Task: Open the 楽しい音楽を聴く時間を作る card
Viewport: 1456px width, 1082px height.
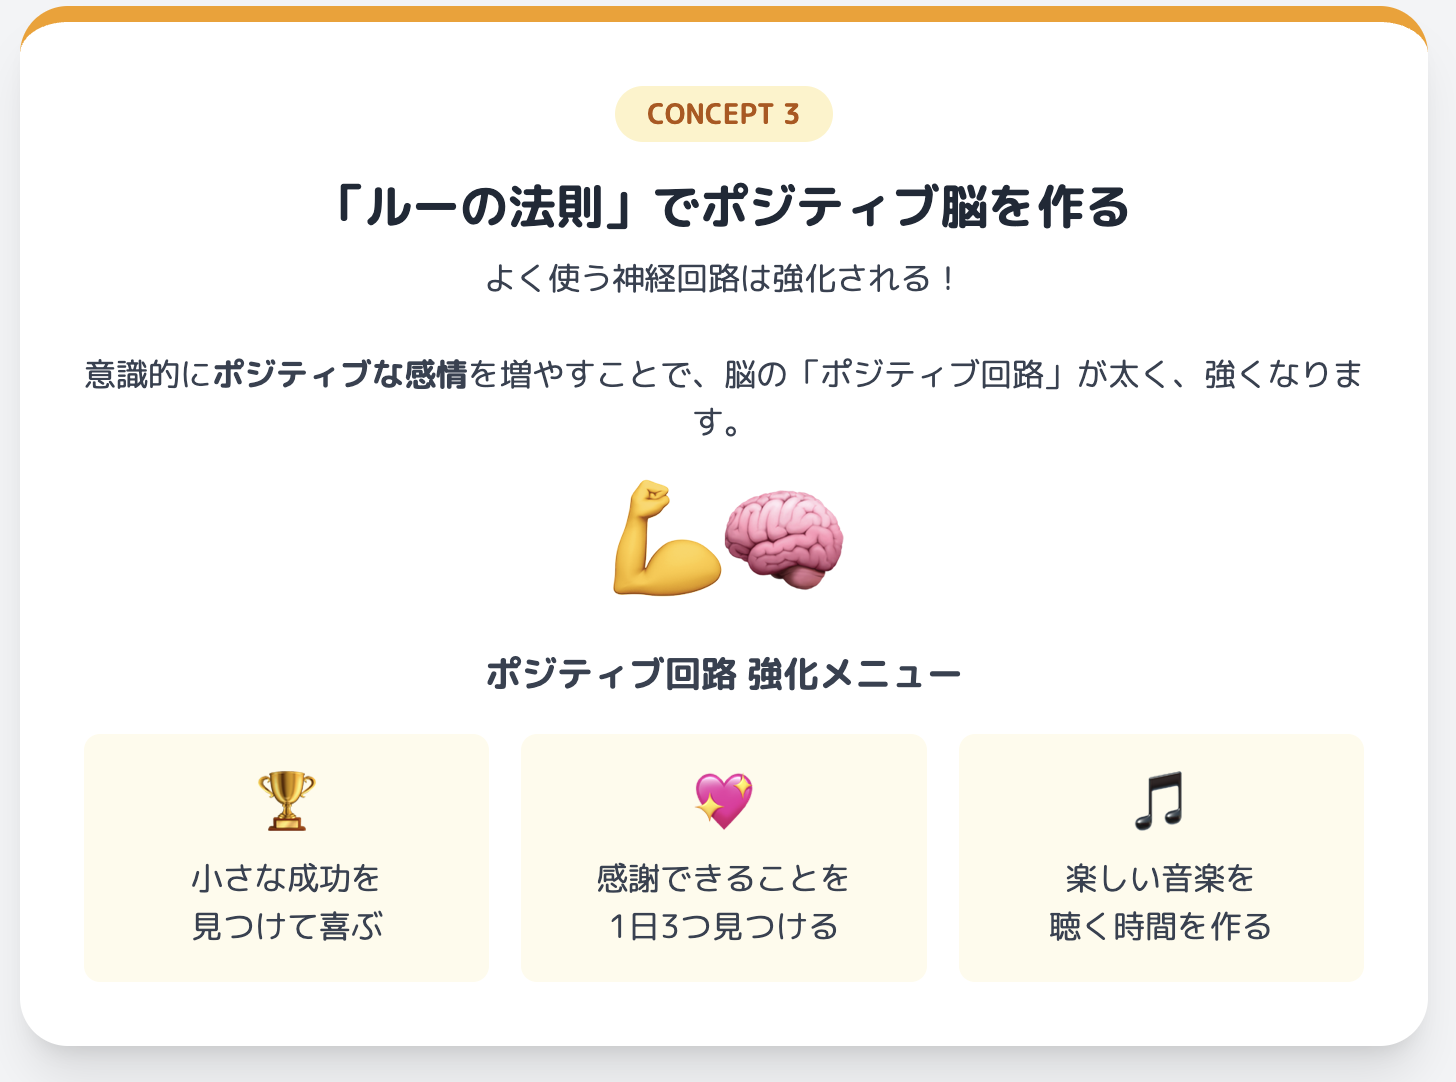Action: (1161, 858)
